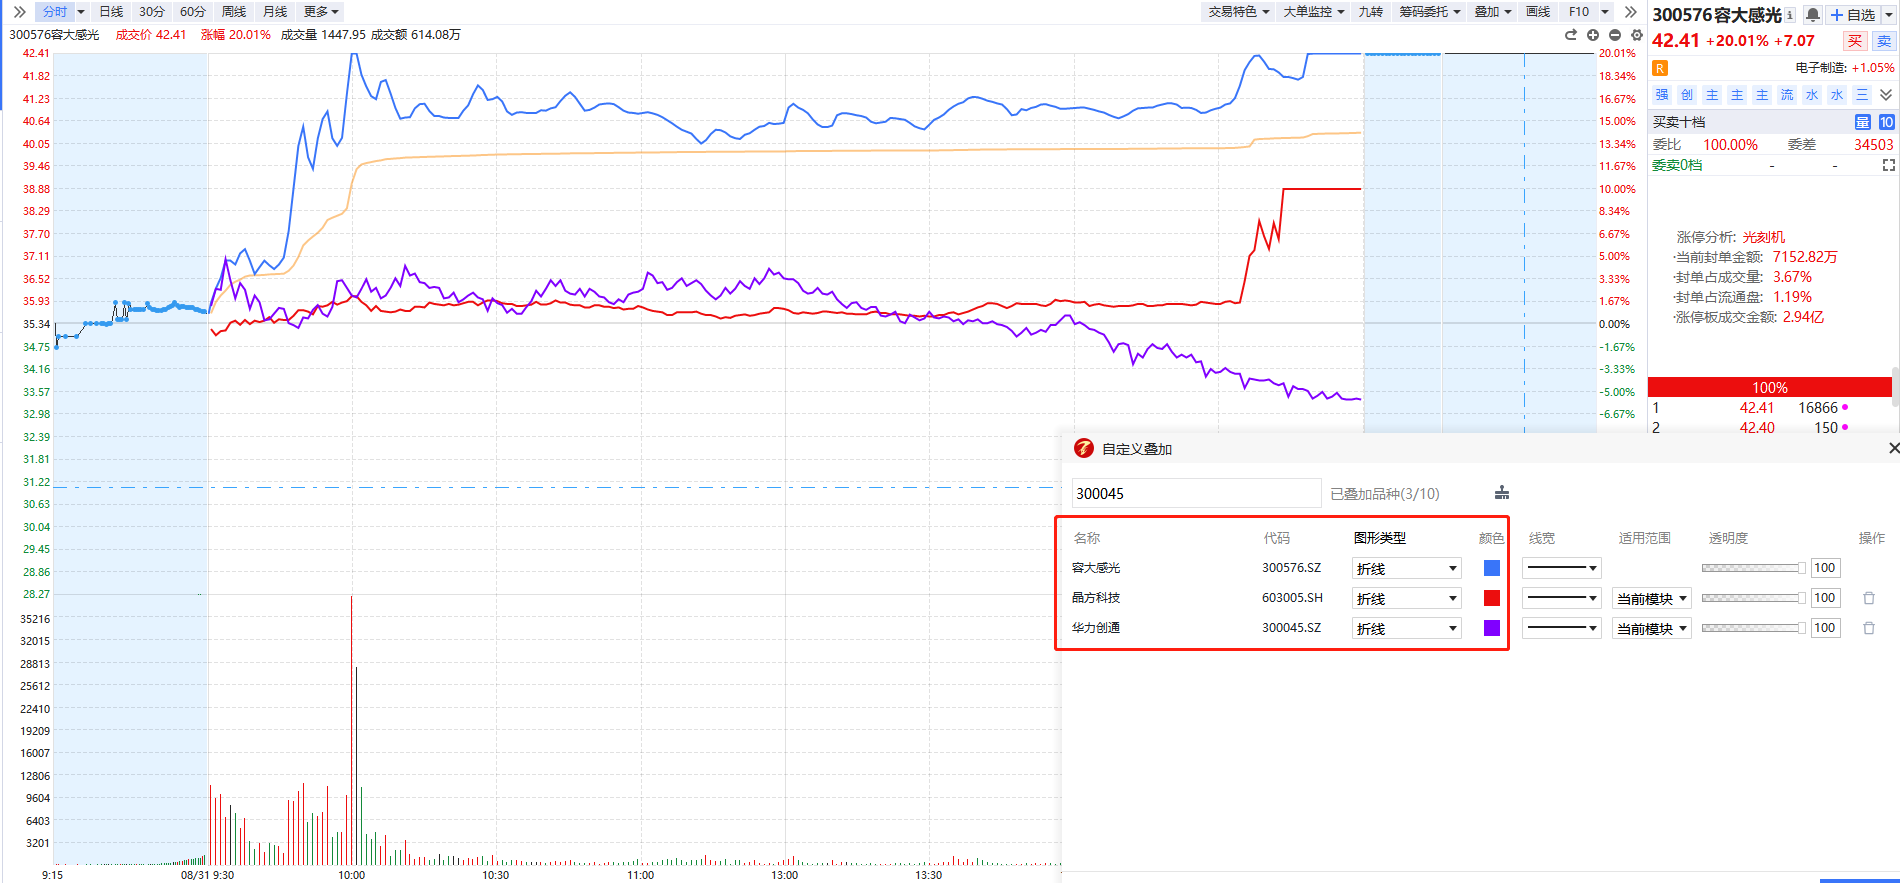
Task: Click the clear-all overlays broom icon
Action: pyautogui.click(x=1501, y=493)
